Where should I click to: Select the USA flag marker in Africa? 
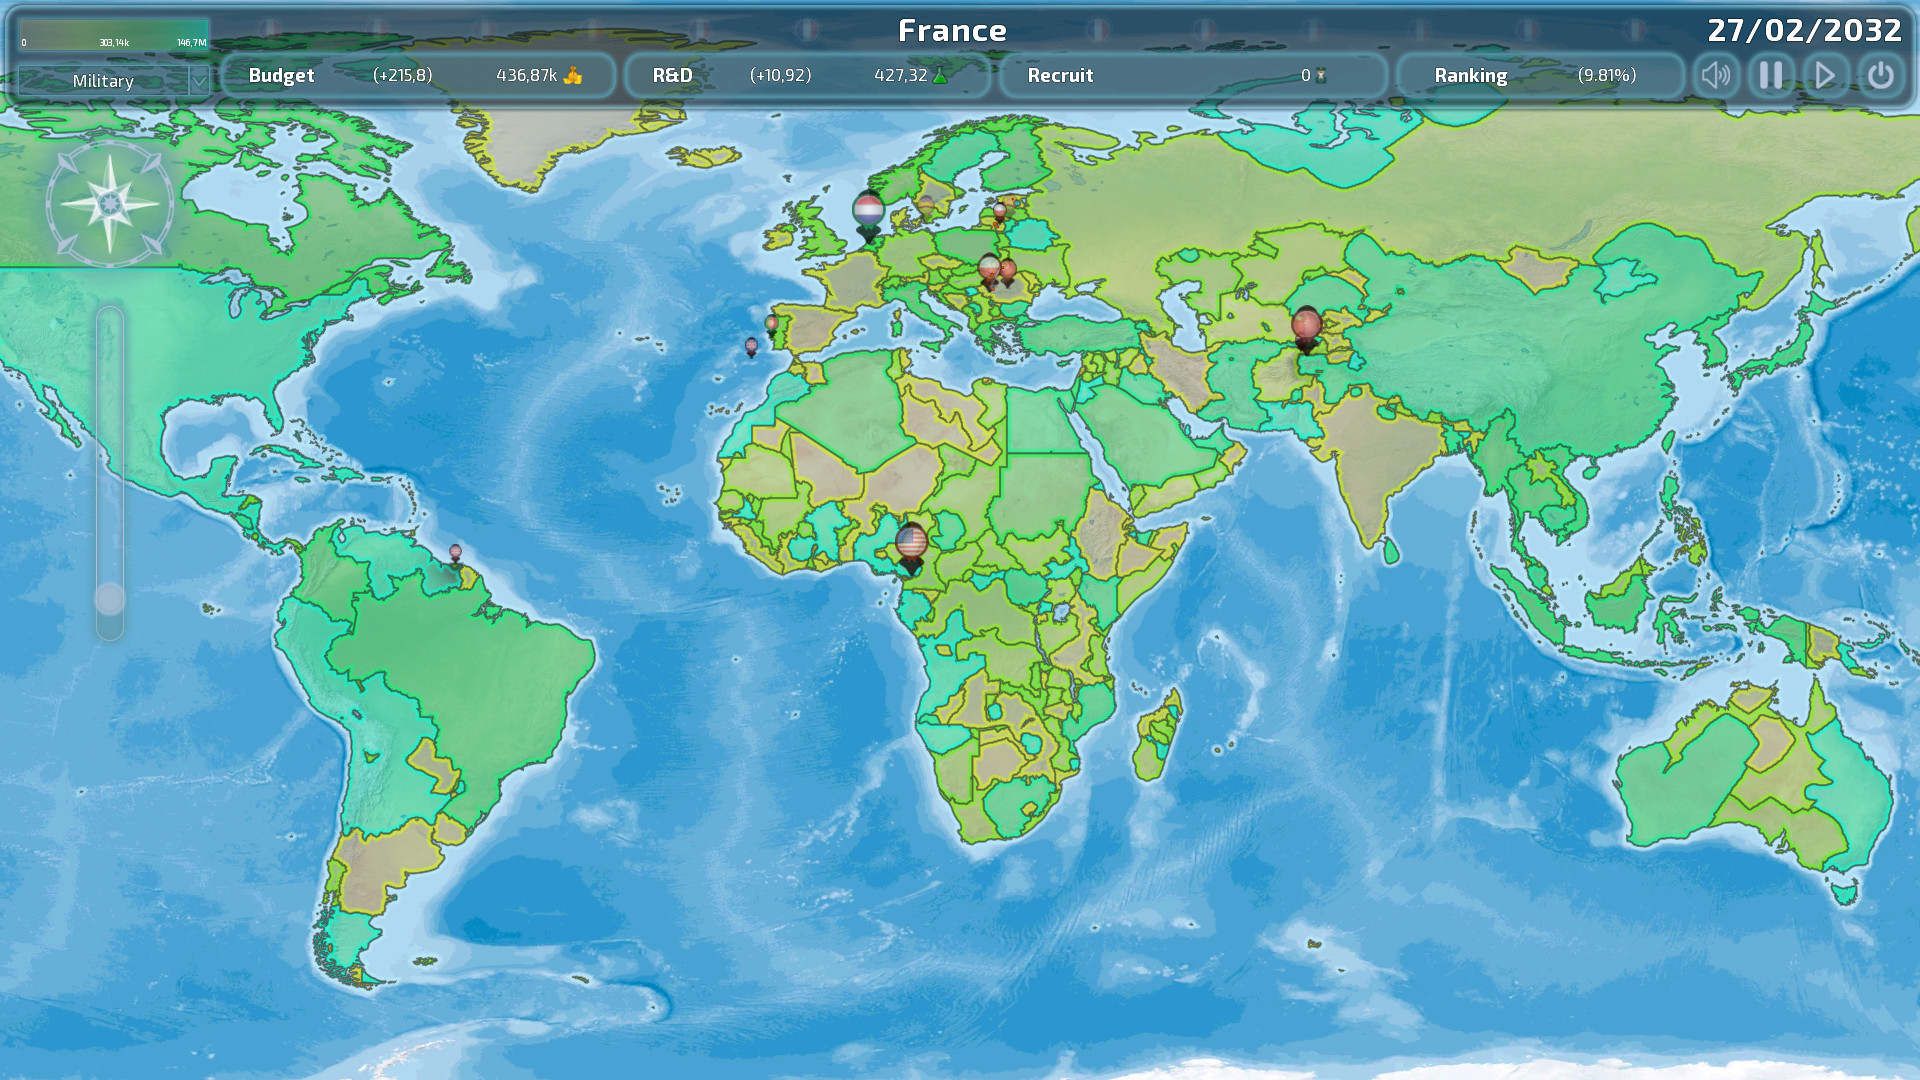coord(911,542)
